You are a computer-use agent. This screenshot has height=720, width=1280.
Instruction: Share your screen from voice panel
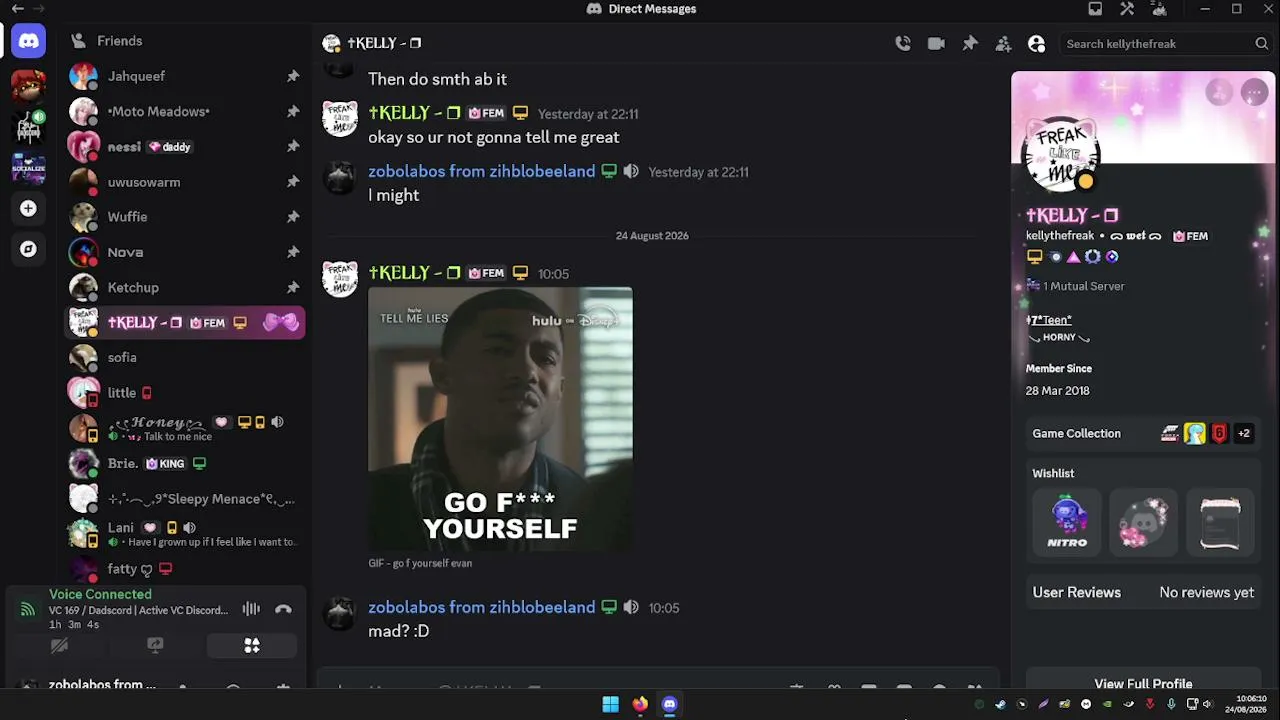click(x=155, y=645)
